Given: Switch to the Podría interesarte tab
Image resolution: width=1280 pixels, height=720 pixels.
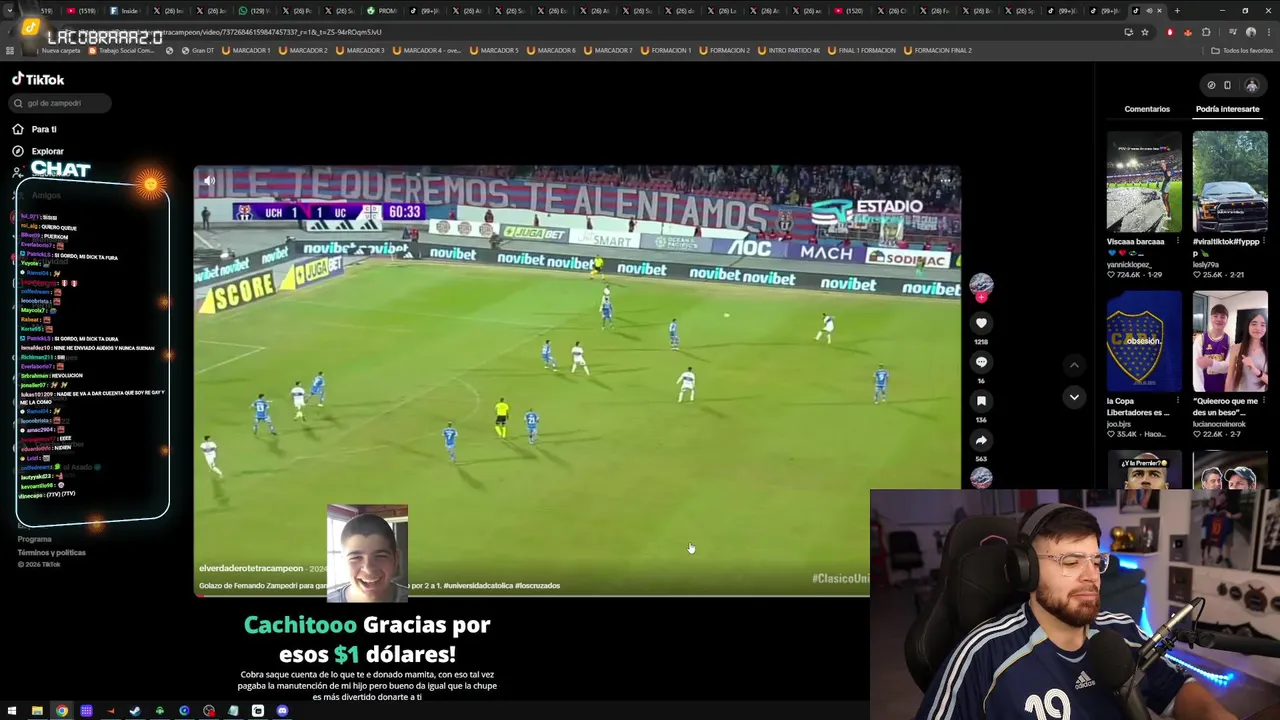Looking at the screenshot, I should click(x=1227, y=109).
